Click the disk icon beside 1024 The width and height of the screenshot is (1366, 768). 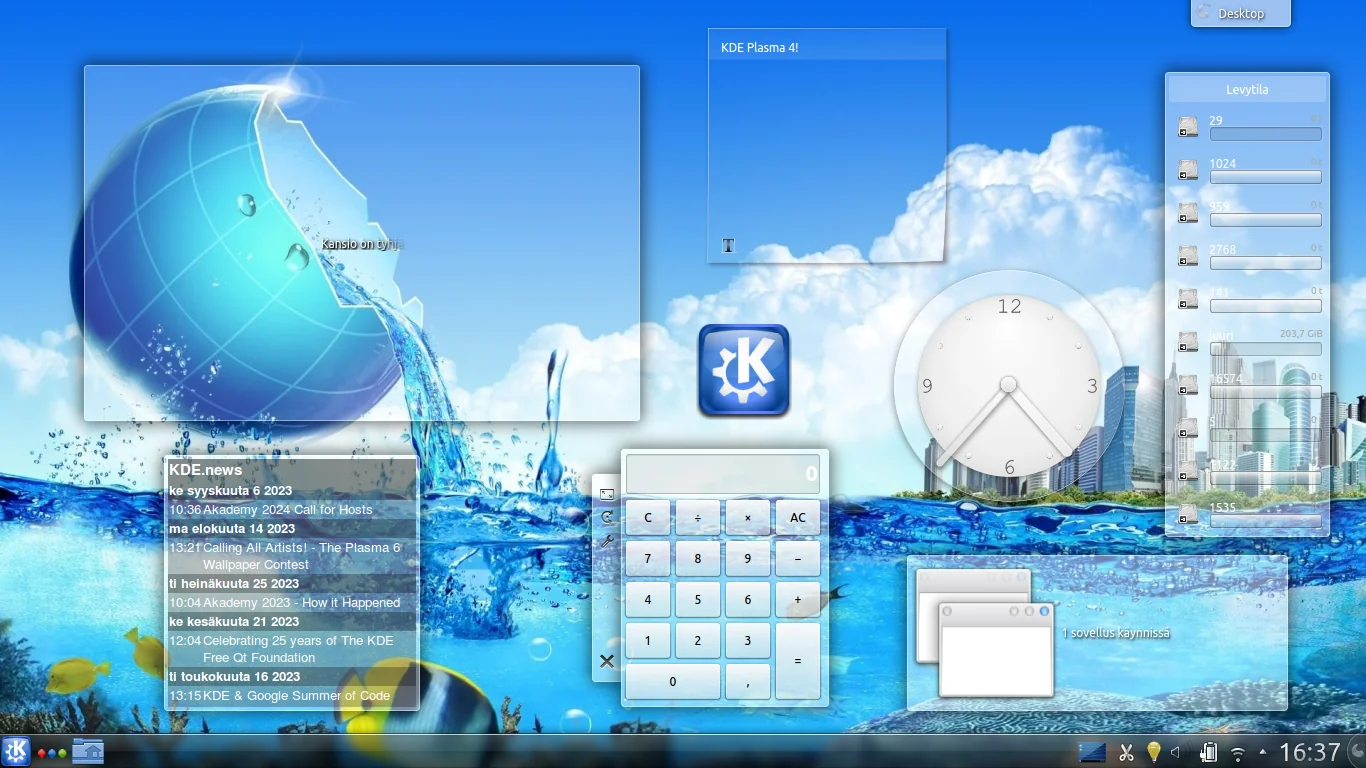[x=1188, y=170]
